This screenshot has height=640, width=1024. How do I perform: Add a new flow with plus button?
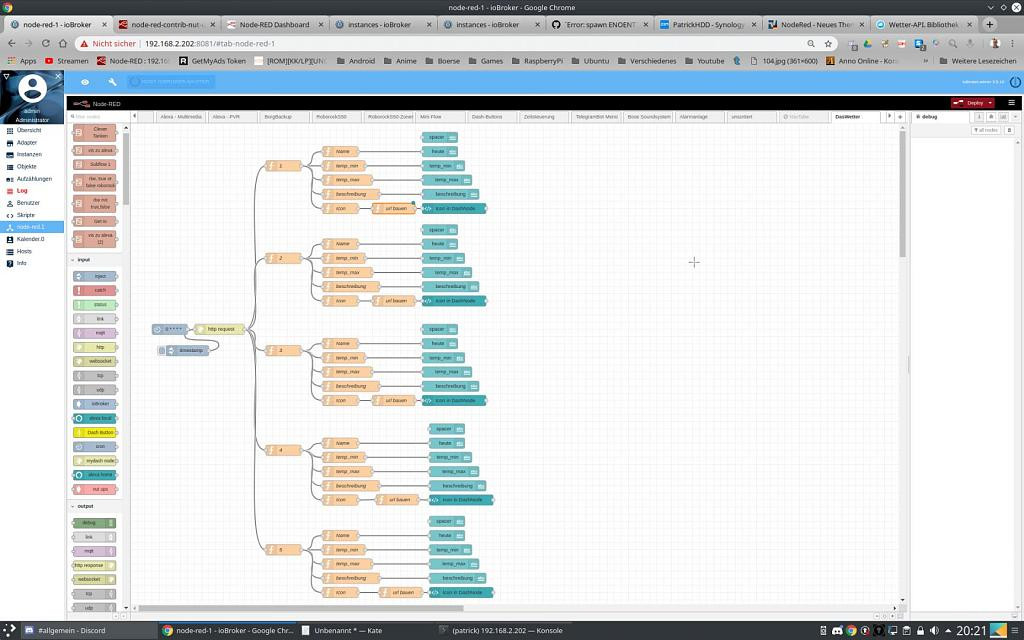tap(901, 117)
